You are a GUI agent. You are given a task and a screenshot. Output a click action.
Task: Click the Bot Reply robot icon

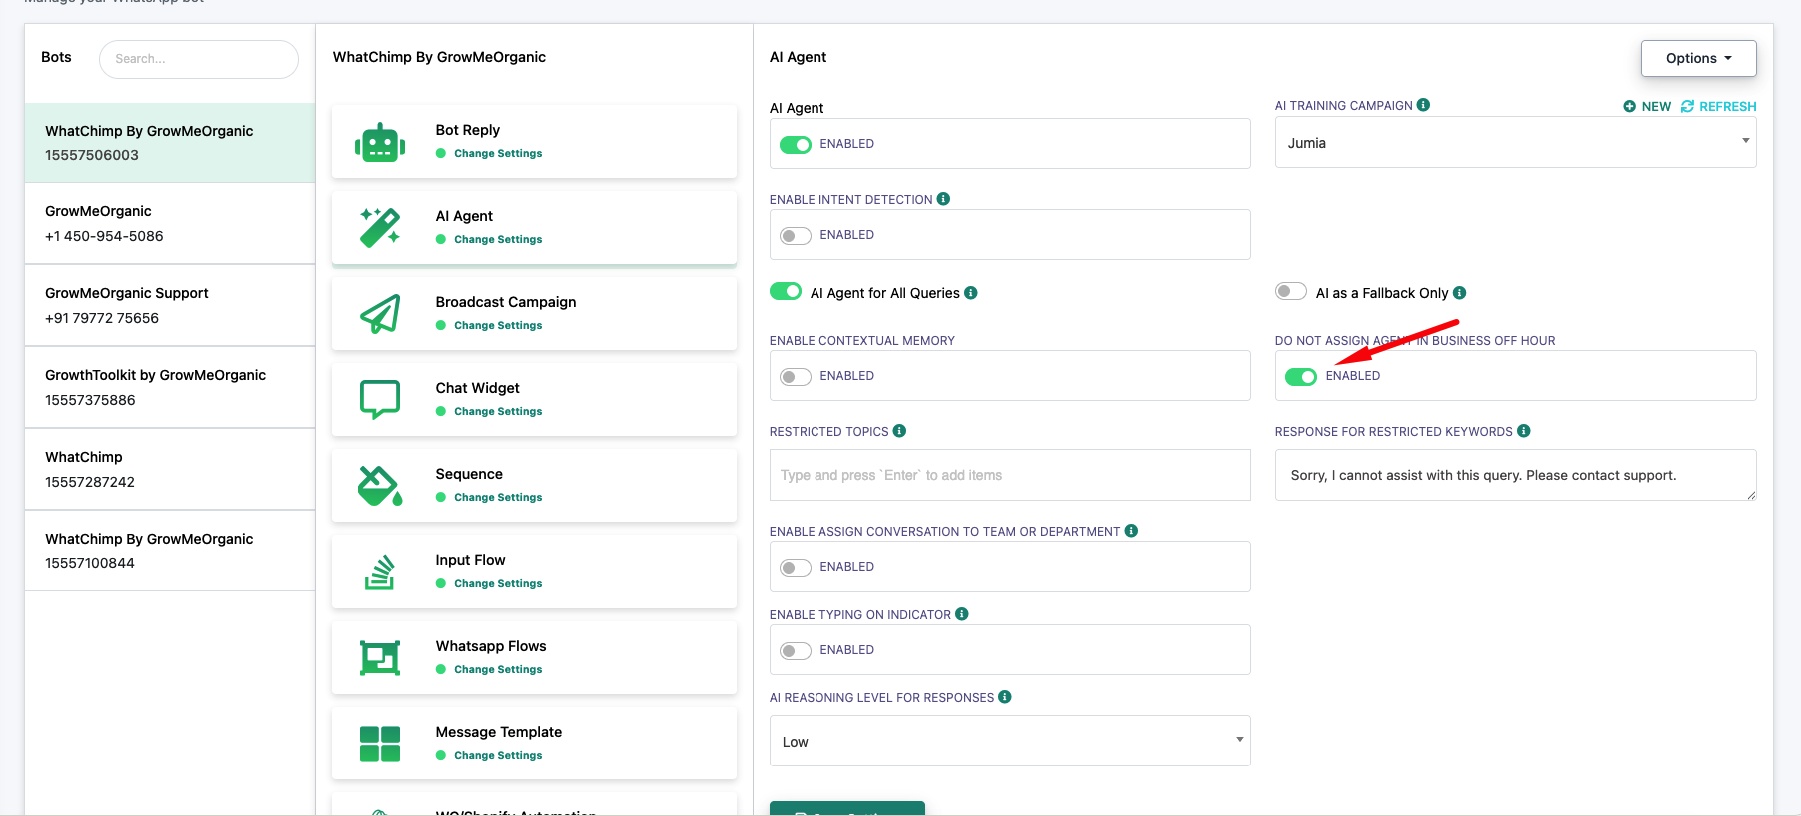380,143
